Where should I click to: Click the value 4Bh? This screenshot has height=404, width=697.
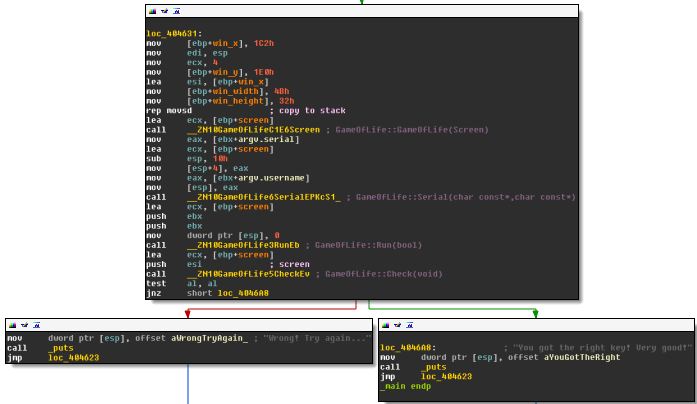[x=281, y=92]
